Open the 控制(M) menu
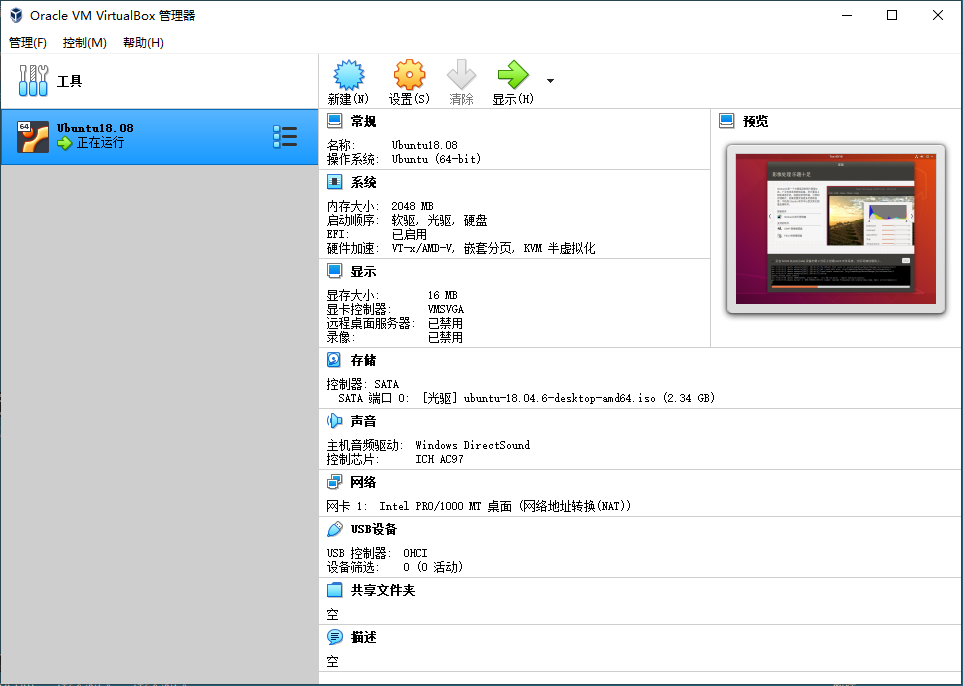 pos(84,43)
